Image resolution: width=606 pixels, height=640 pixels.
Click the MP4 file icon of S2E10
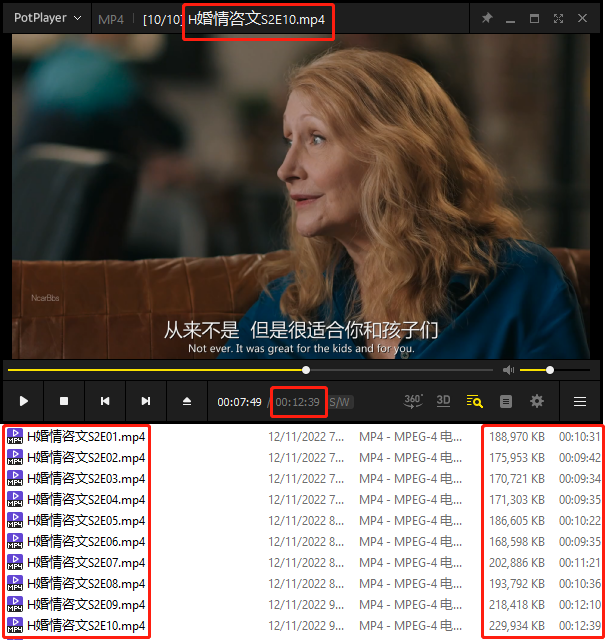(15, 625)
